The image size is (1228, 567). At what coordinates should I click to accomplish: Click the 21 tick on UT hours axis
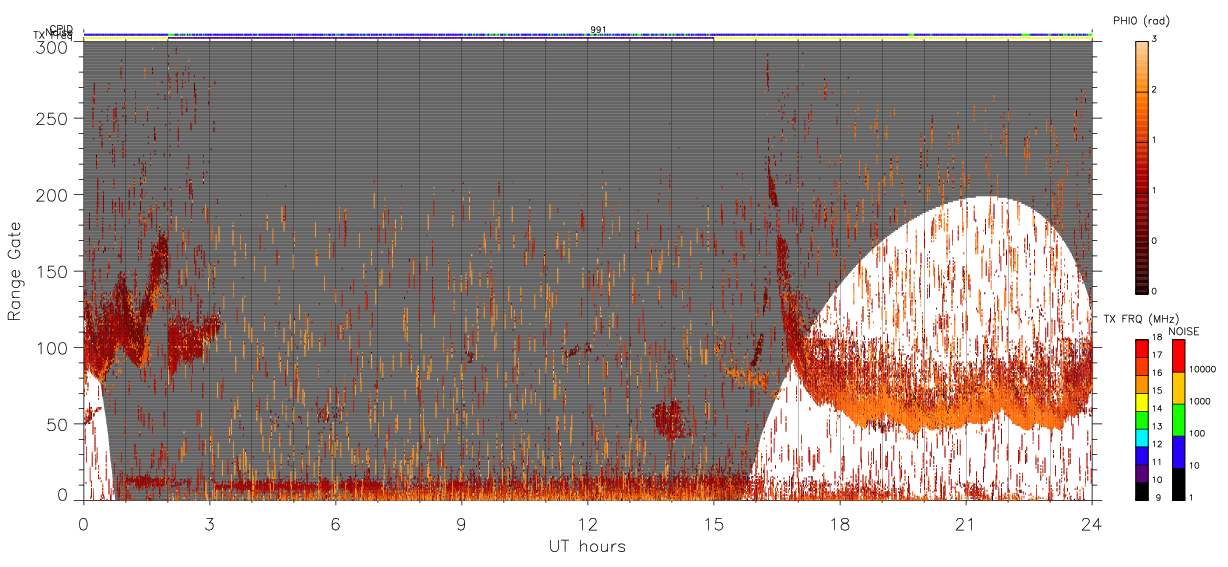tap(965, 524)
